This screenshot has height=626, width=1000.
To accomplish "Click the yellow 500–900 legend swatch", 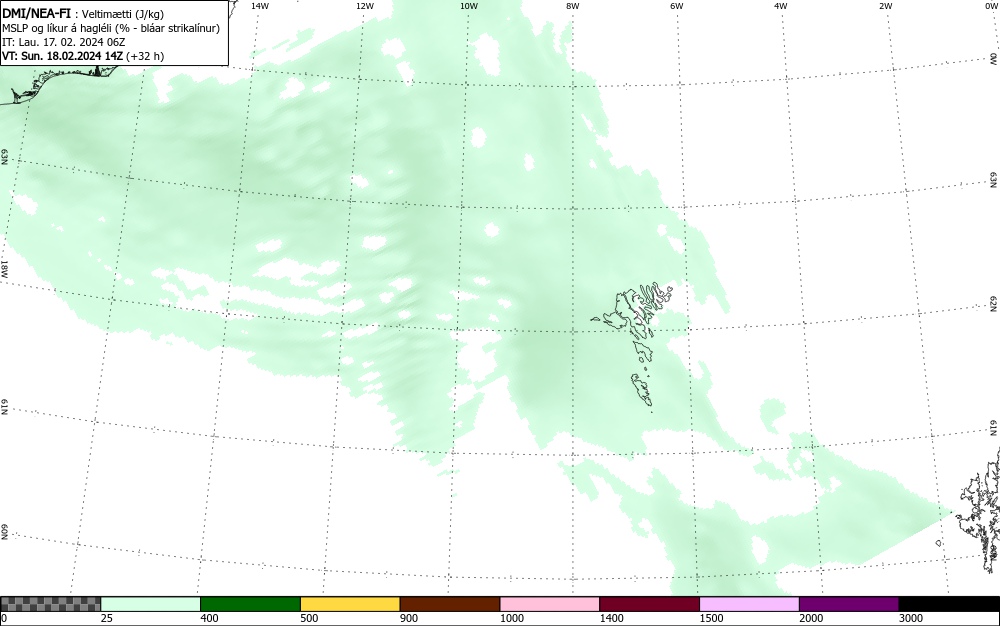I will tap(350, 604).
